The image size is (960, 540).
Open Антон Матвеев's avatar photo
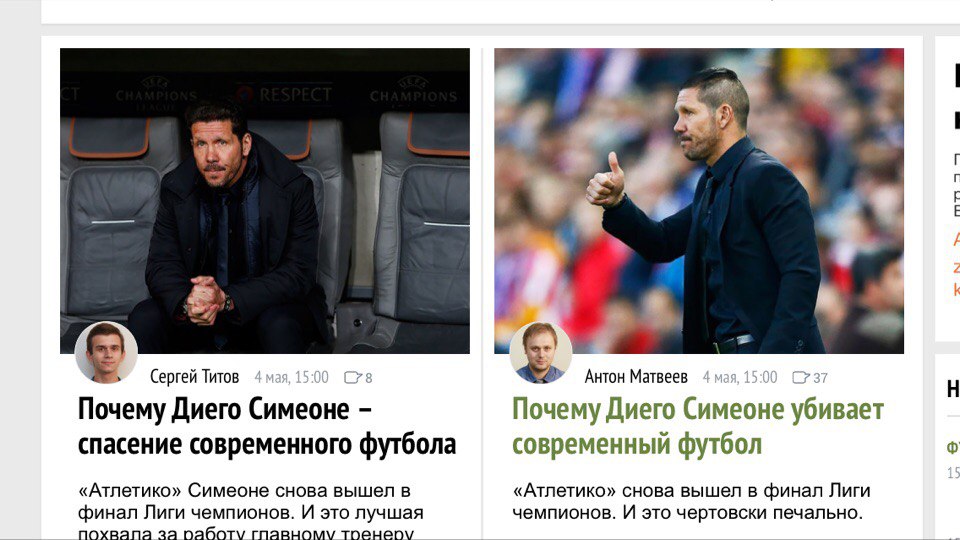click(541, 353)
